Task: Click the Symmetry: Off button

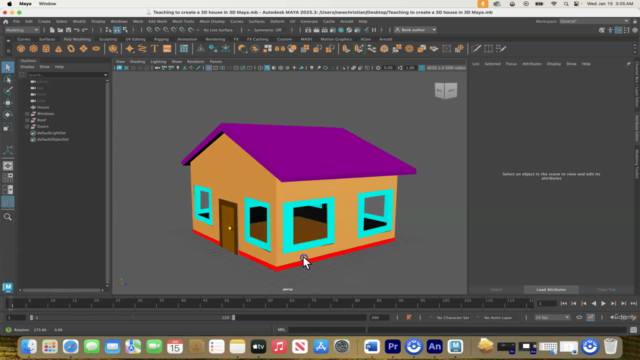Action: 267,30
